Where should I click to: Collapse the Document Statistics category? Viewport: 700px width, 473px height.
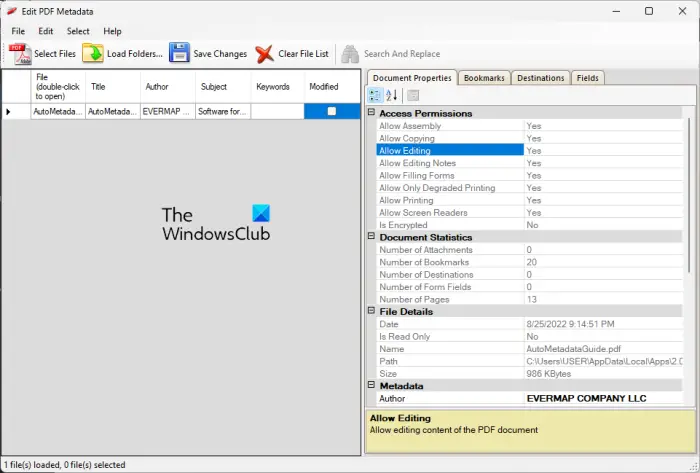[x=371, y=236]
